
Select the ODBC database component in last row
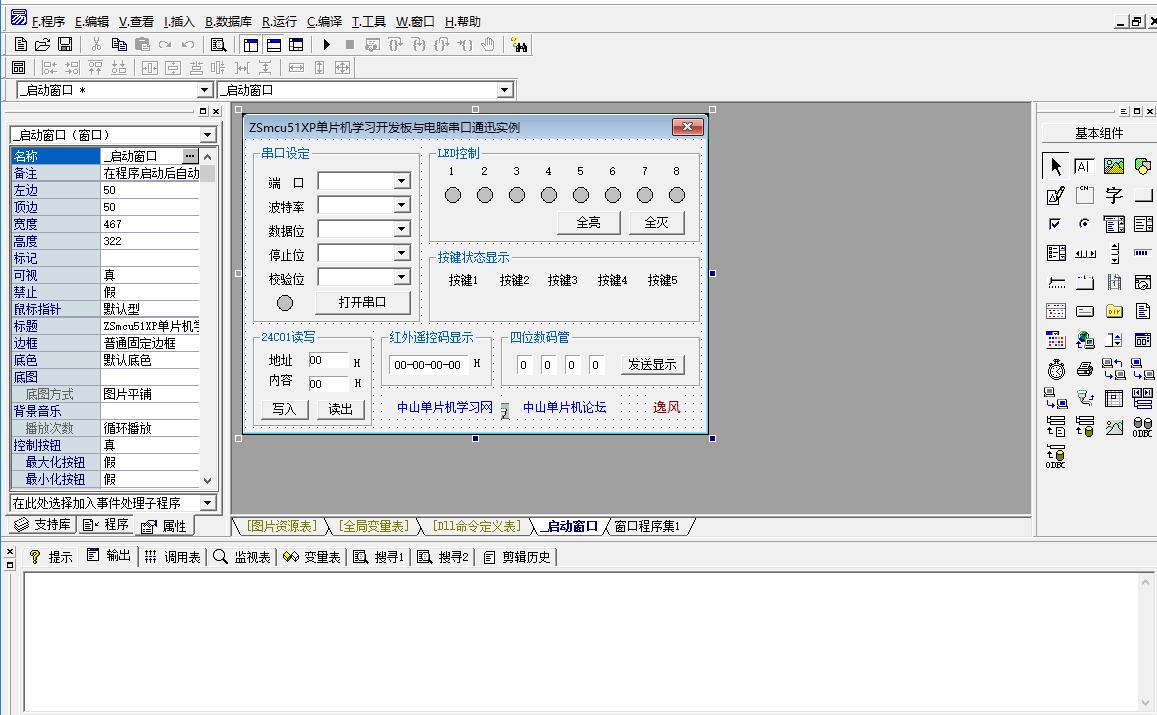(1055, 457)
